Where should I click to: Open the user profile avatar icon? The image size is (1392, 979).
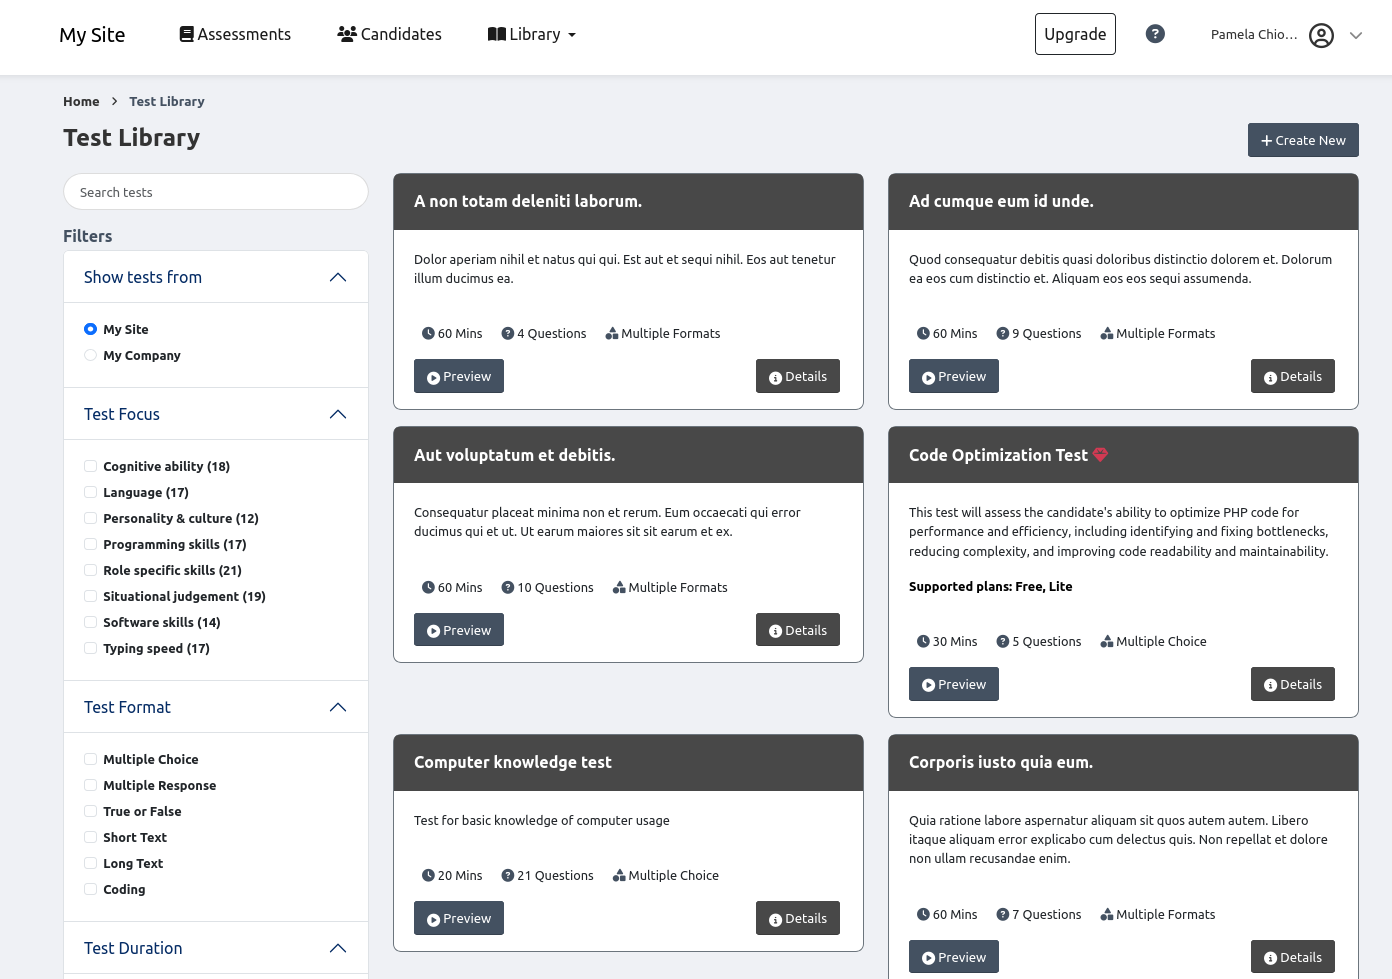[x=1321, y=36]
